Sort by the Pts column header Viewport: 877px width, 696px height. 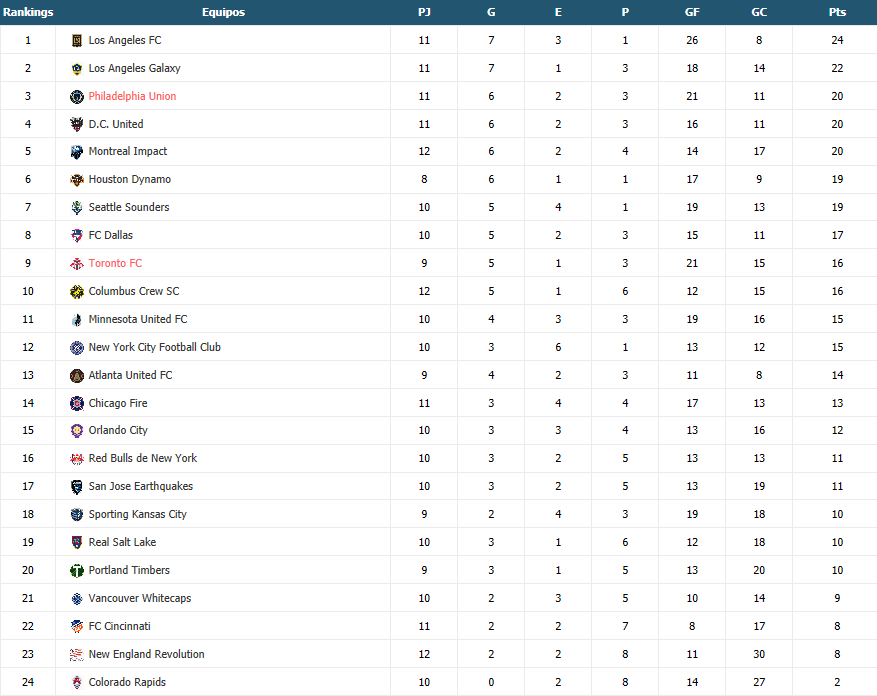coord(837,12)
